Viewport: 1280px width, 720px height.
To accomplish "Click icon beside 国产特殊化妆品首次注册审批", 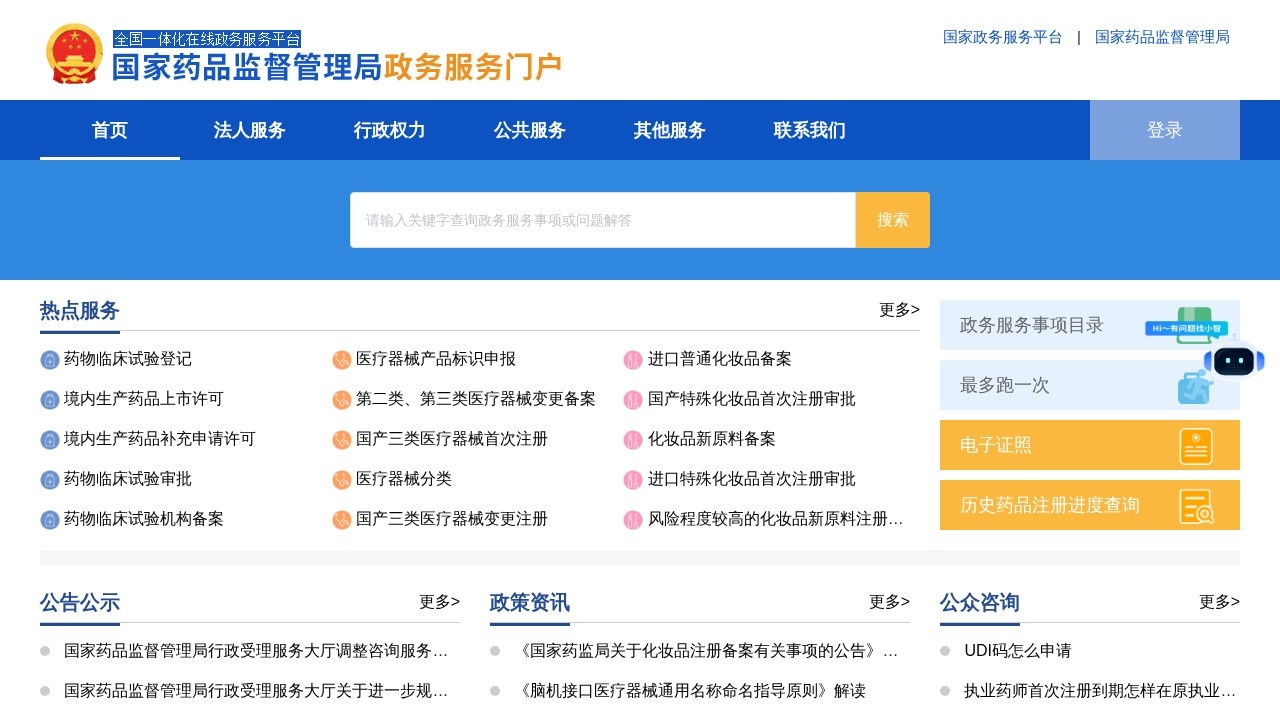I will pyautogui.click(x=633, y=400).
